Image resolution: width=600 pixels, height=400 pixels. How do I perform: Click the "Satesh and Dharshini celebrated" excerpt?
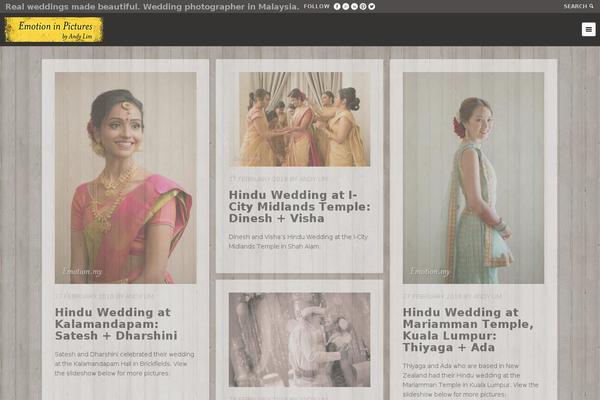point(124,364)
